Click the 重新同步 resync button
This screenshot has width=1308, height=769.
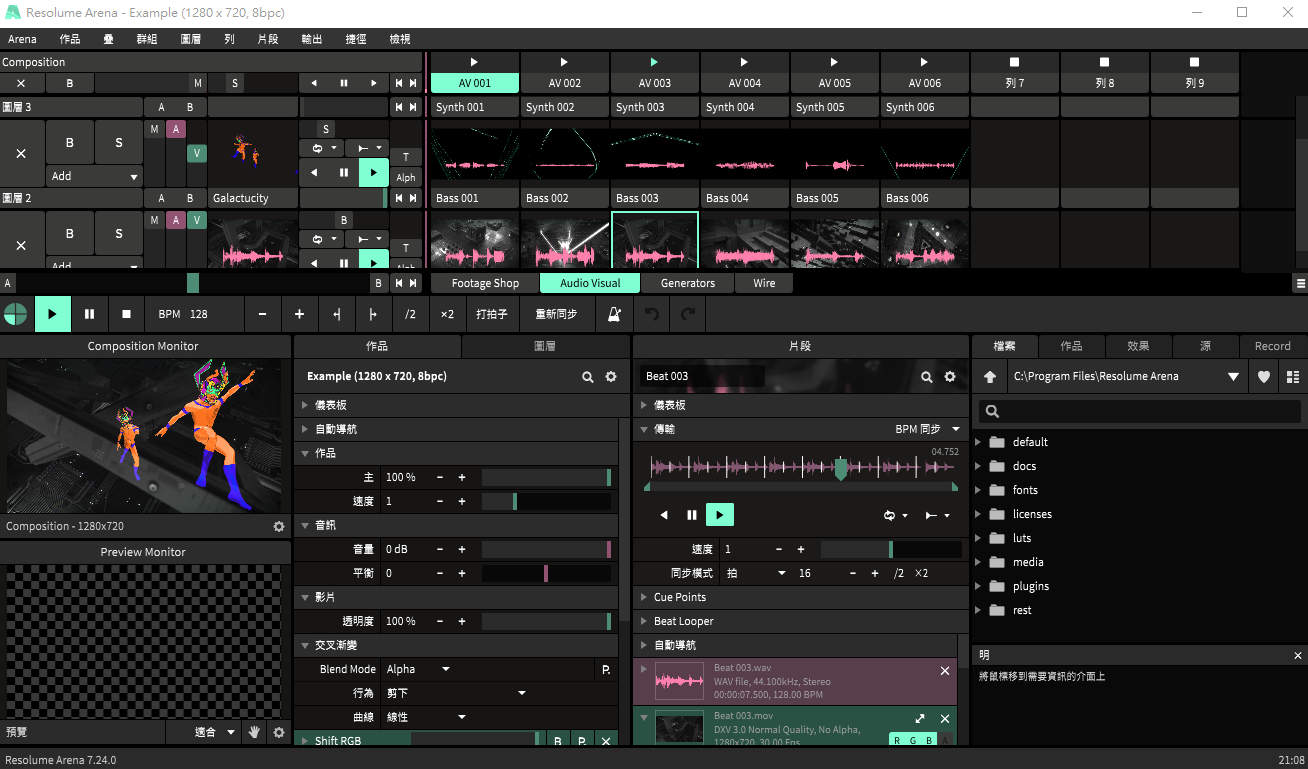tap(556, 314)
